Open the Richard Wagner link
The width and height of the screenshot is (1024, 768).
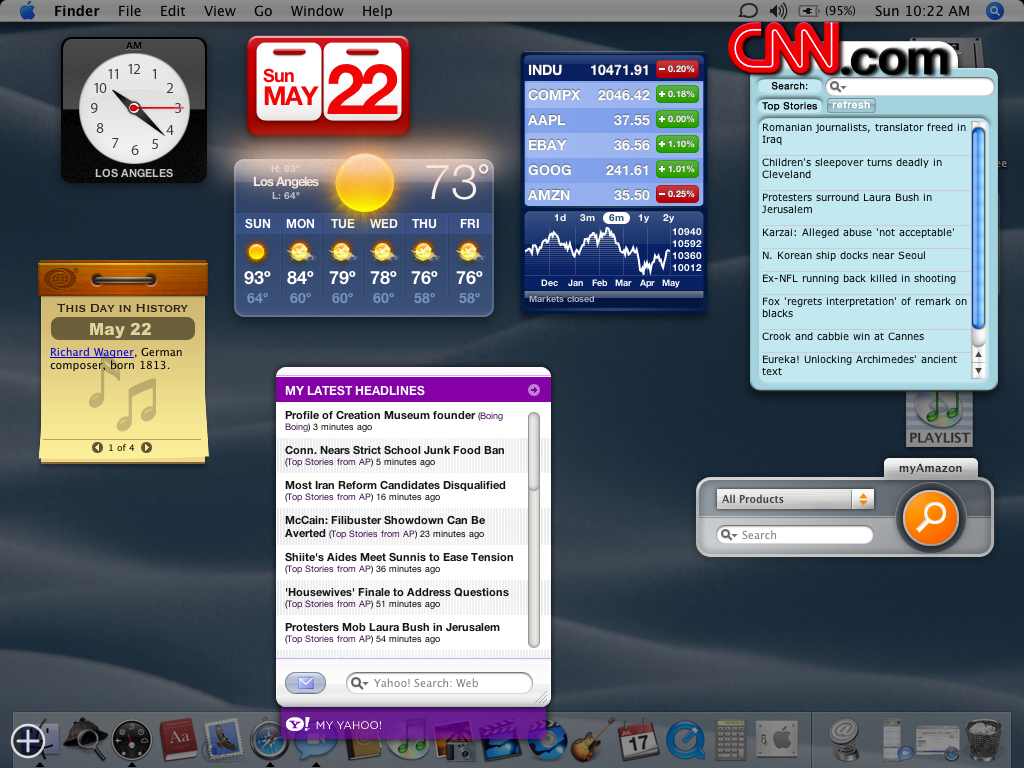click(91, 352)
